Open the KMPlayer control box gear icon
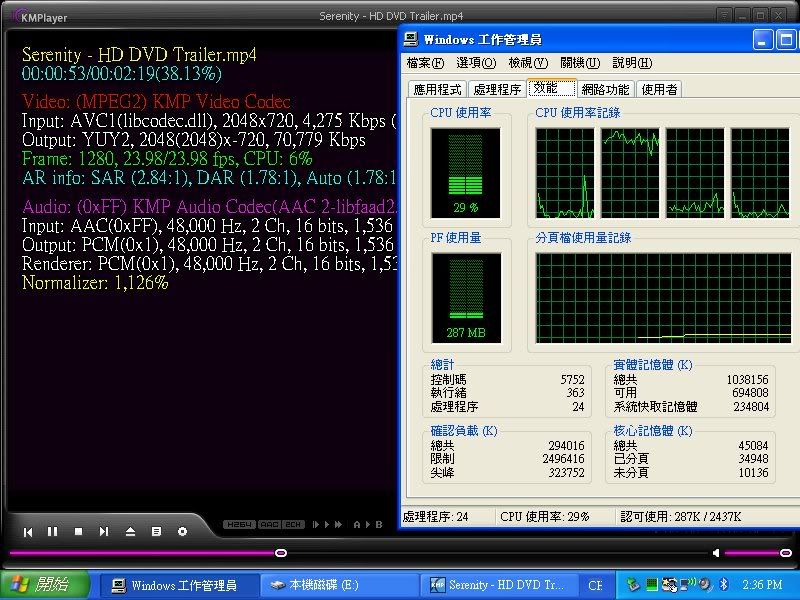Viewport: 800px width, 600px height. click(x=182, y=532)
